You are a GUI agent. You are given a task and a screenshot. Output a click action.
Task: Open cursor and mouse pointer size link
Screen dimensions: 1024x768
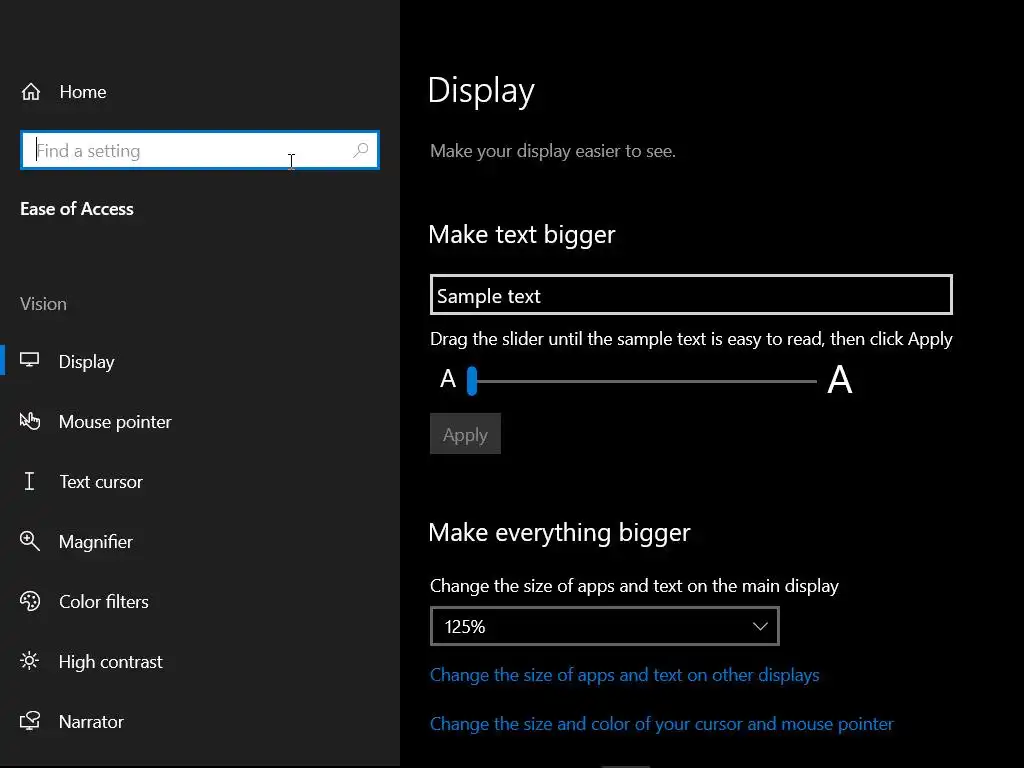click(661, 724)
